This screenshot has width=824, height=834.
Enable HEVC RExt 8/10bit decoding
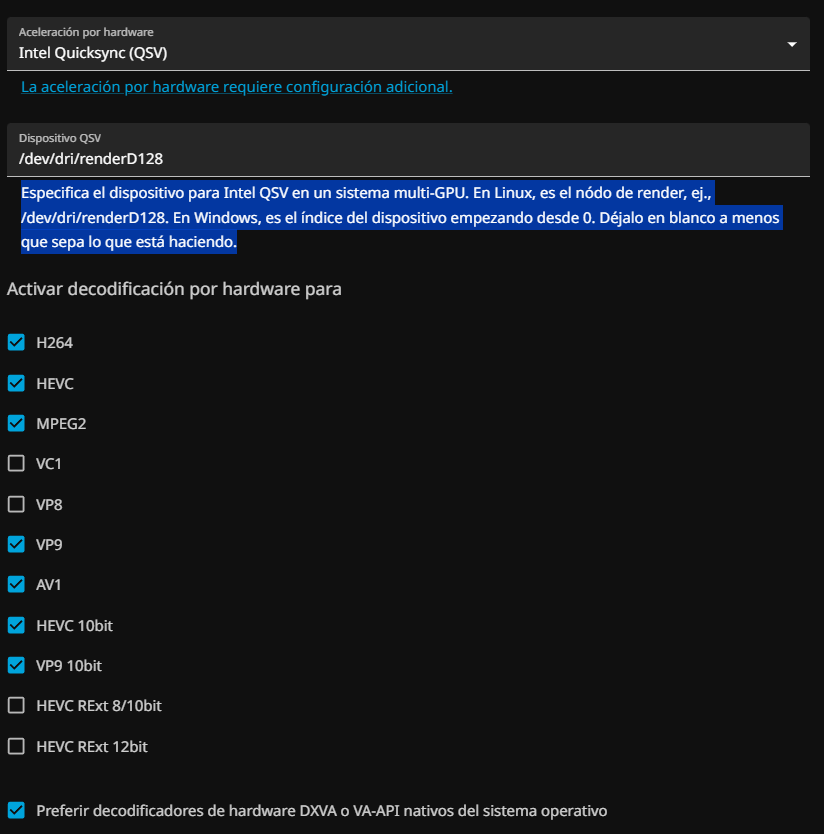coord(16,706)
